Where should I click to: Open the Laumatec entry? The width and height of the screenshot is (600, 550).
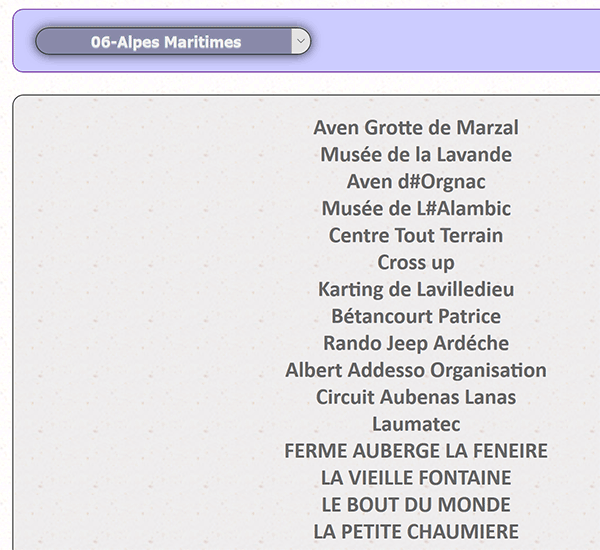416,424
